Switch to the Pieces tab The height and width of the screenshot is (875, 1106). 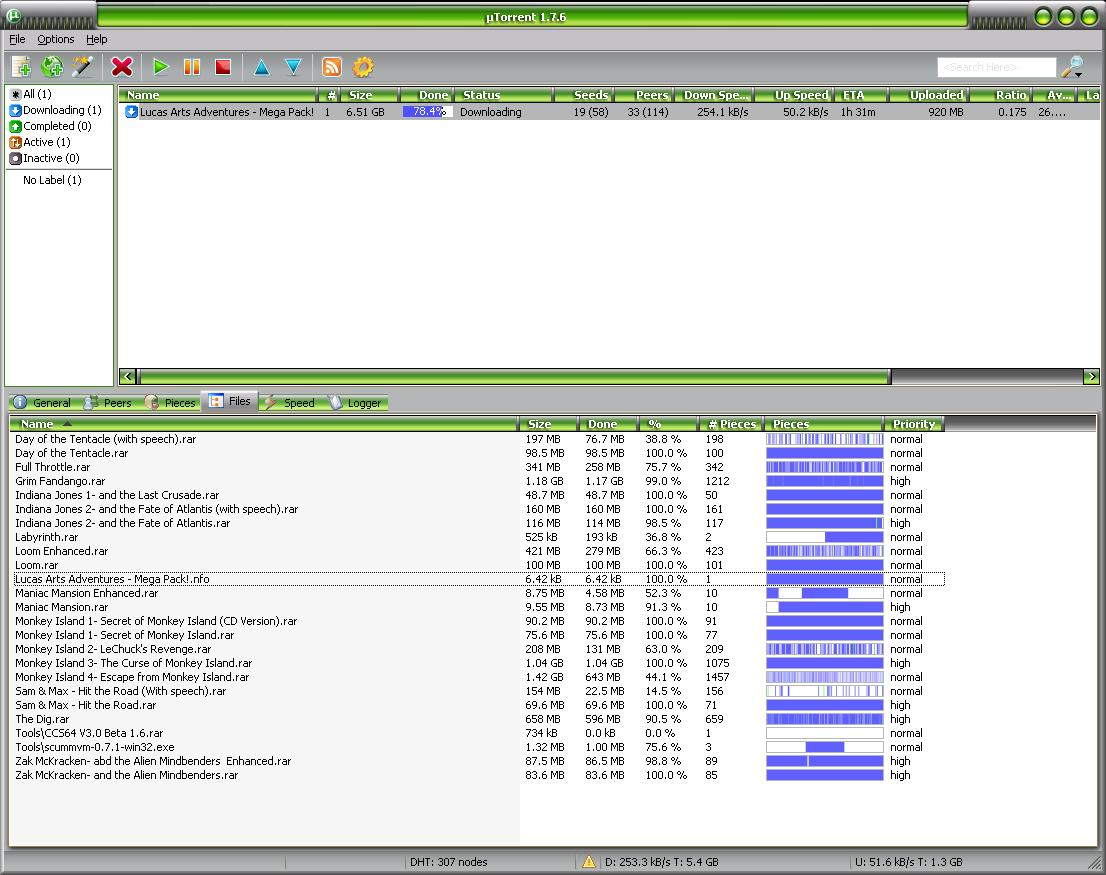[171, 403]
